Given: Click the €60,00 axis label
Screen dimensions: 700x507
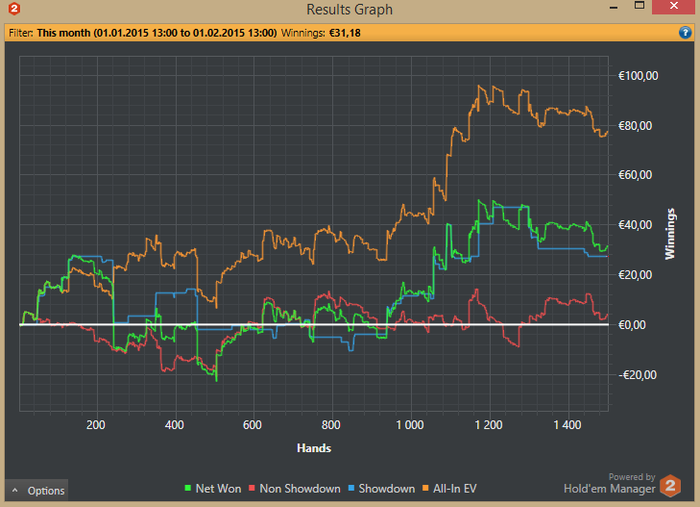Looking at the screenshot, I should click(x=635, y=175).
